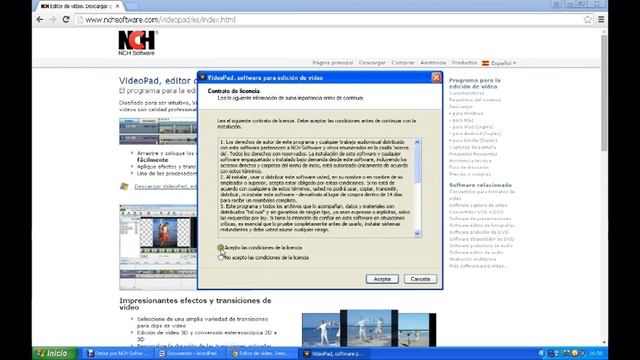Click the 'Descargar VideoPad' download link
Image resolution: width=640 pixels, height=360 pixels.
(165, 187)
